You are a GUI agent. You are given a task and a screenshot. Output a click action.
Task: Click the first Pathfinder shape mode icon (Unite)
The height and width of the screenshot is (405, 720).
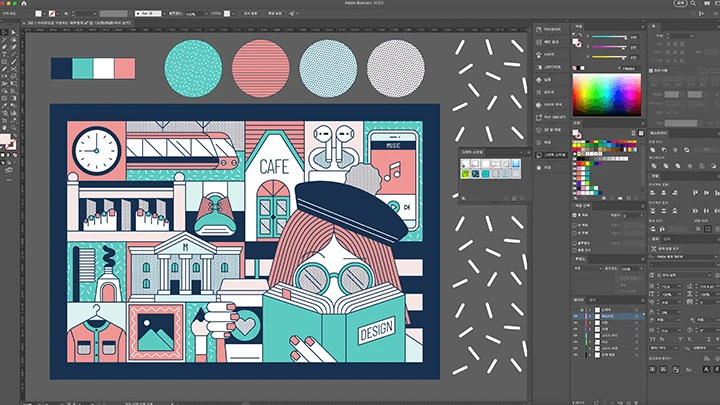652,150
